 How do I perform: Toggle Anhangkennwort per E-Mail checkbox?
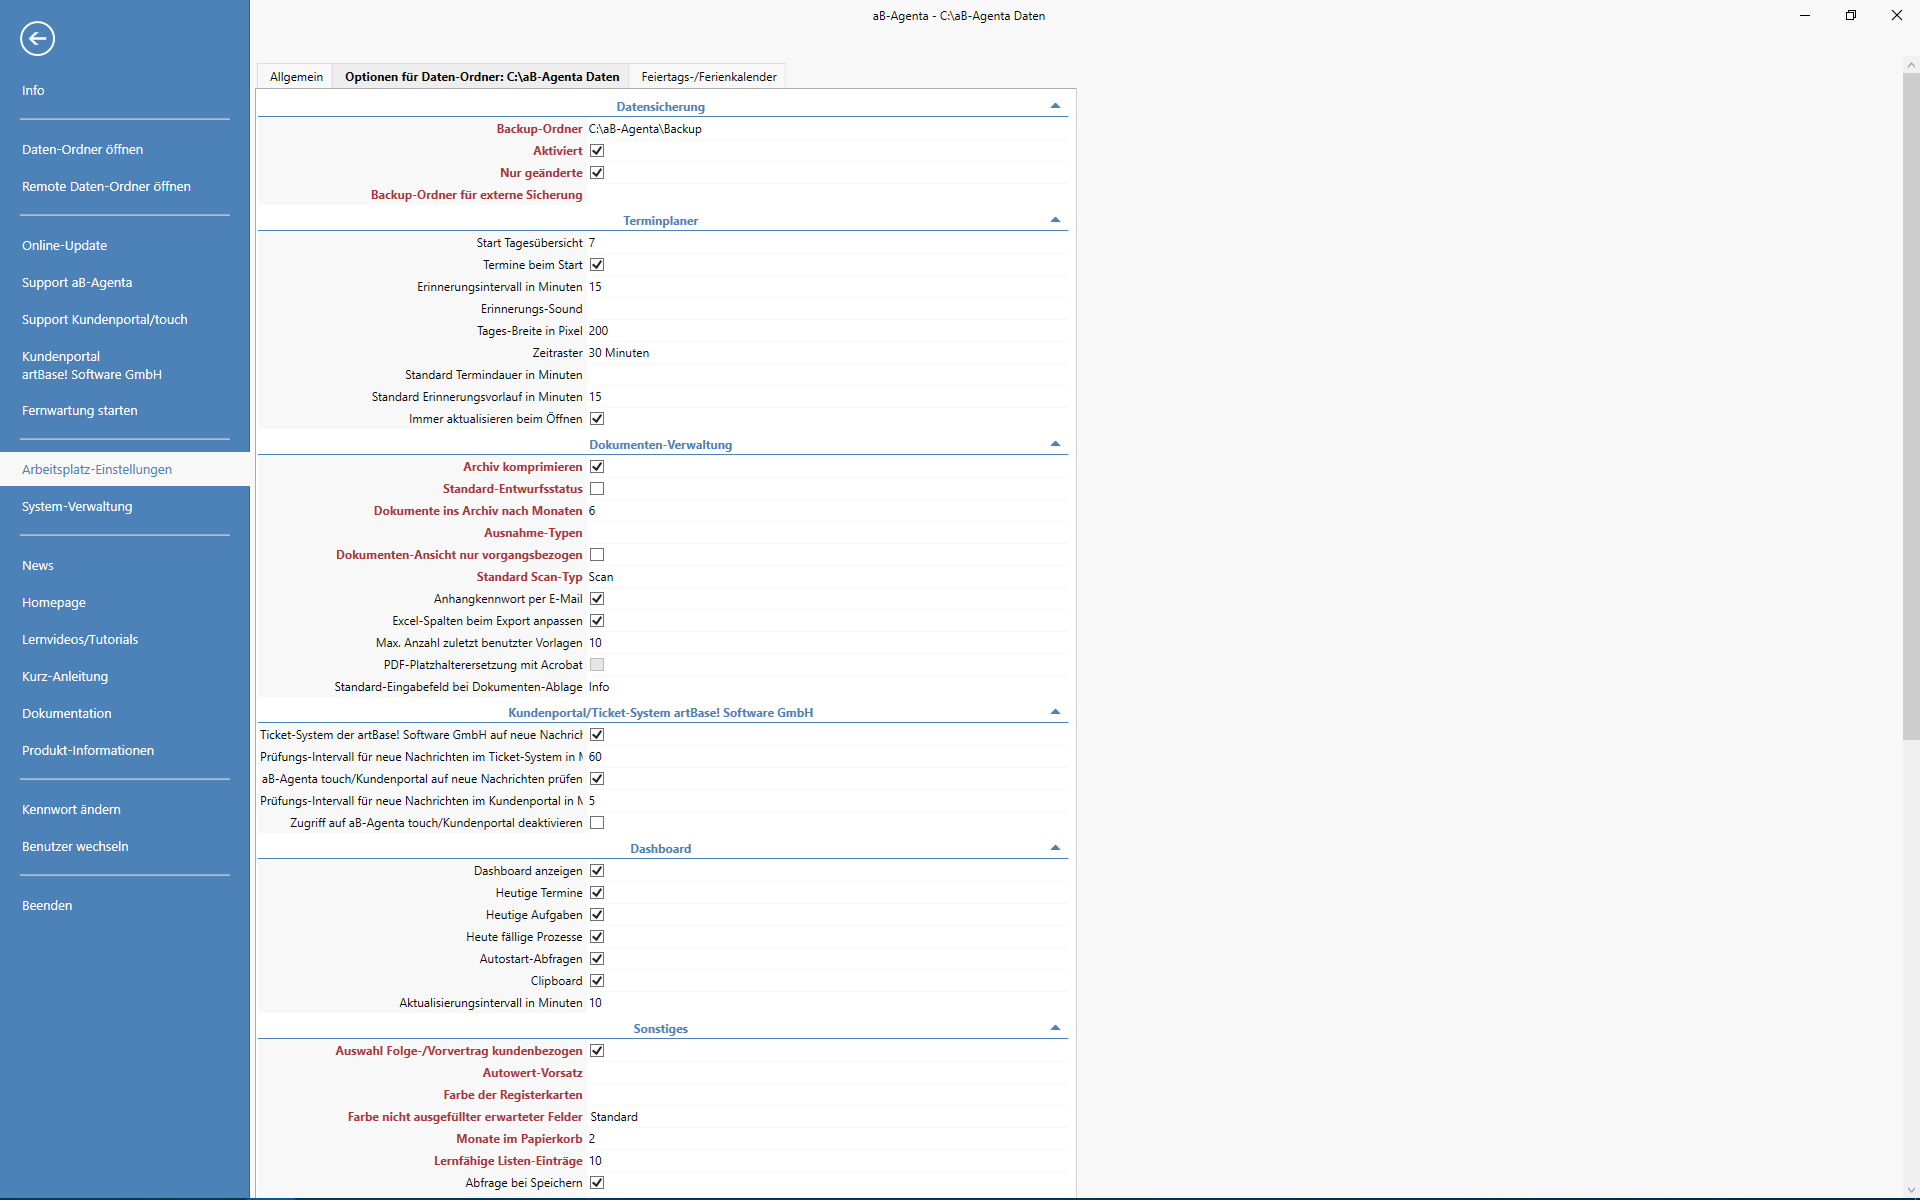pos(597,599)
